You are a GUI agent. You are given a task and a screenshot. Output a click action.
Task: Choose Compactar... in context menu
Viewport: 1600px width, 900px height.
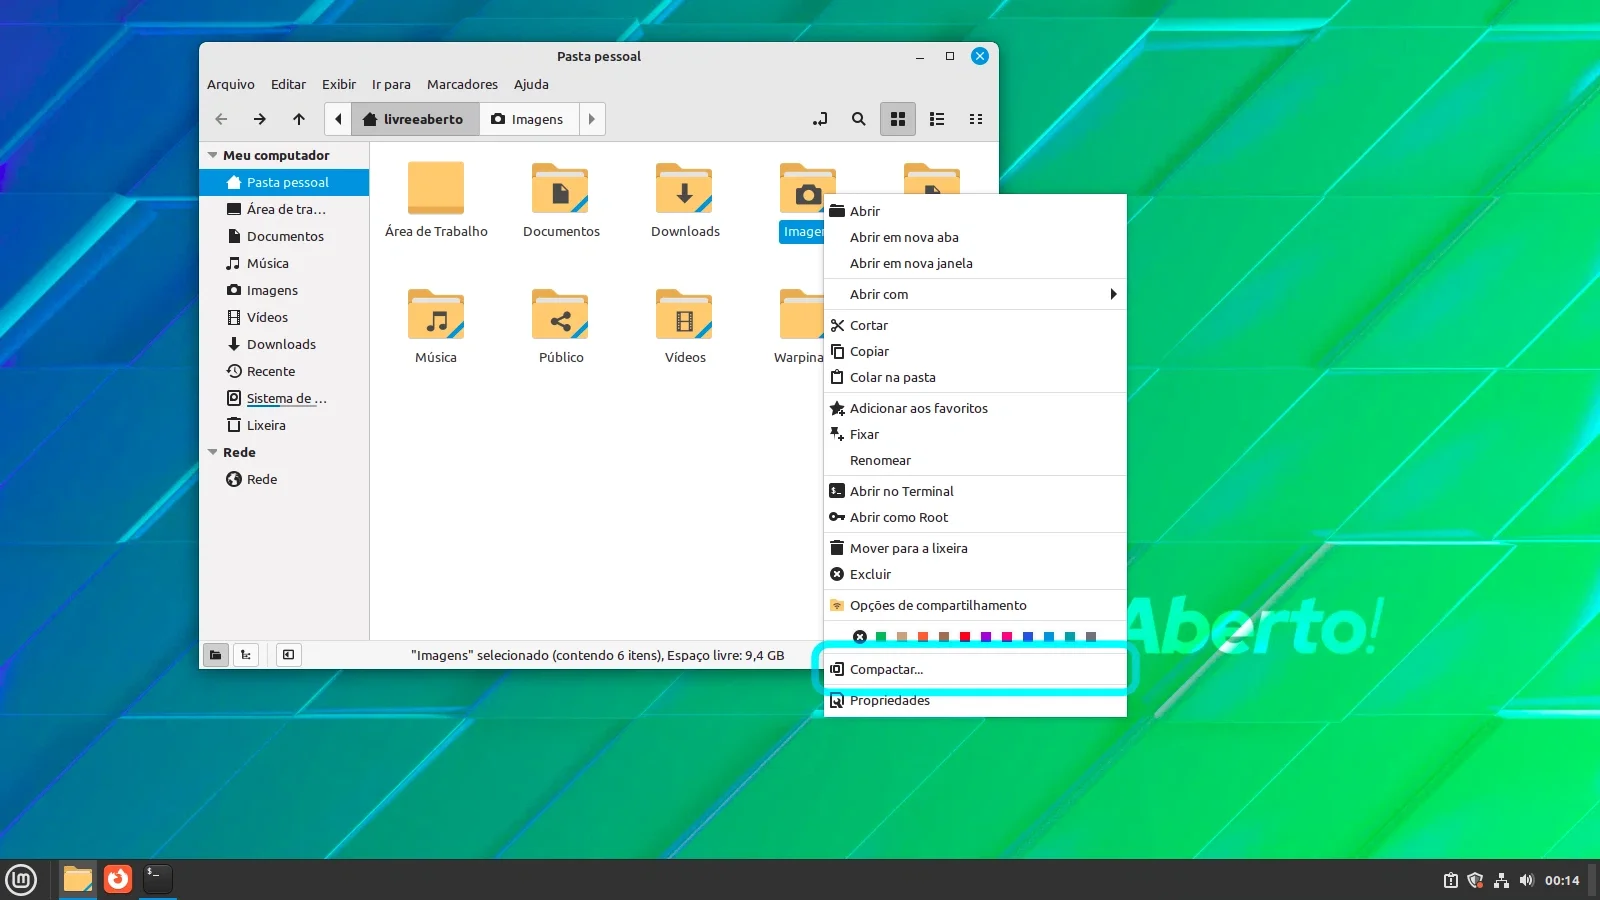[x=975, y=669]
